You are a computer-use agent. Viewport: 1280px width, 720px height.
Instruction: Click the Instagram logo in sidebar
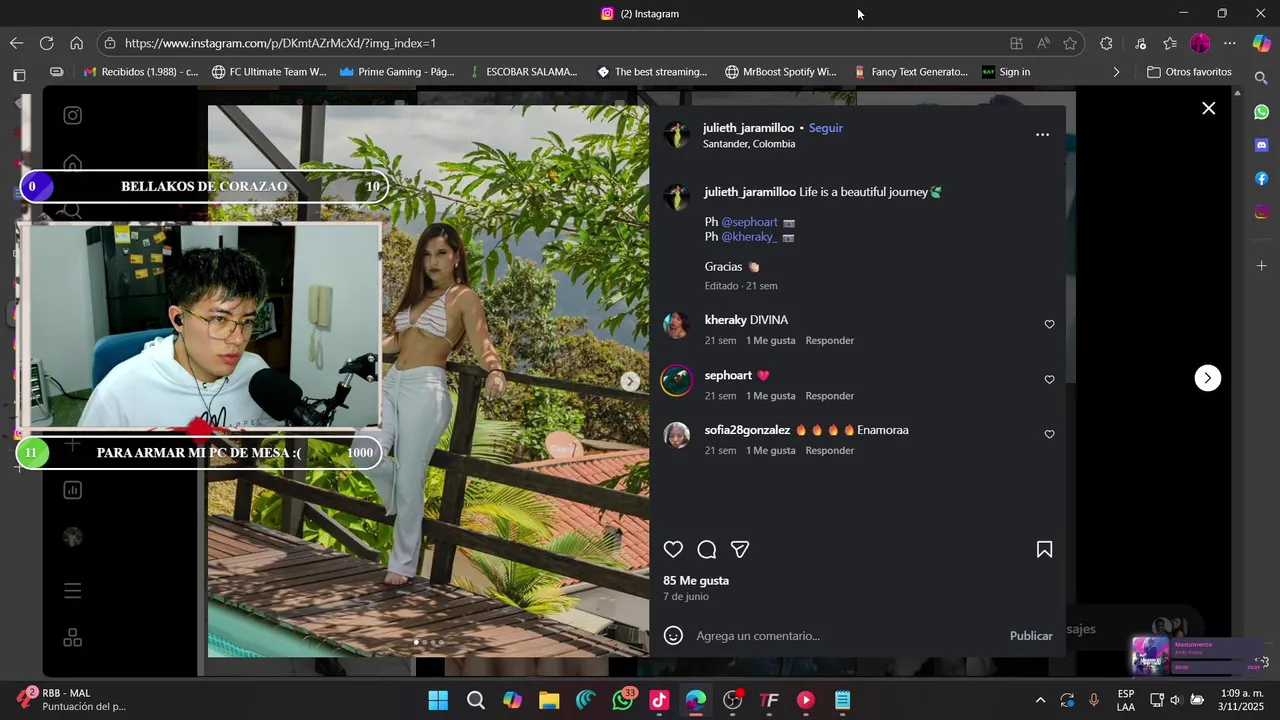tap(73, 115)
